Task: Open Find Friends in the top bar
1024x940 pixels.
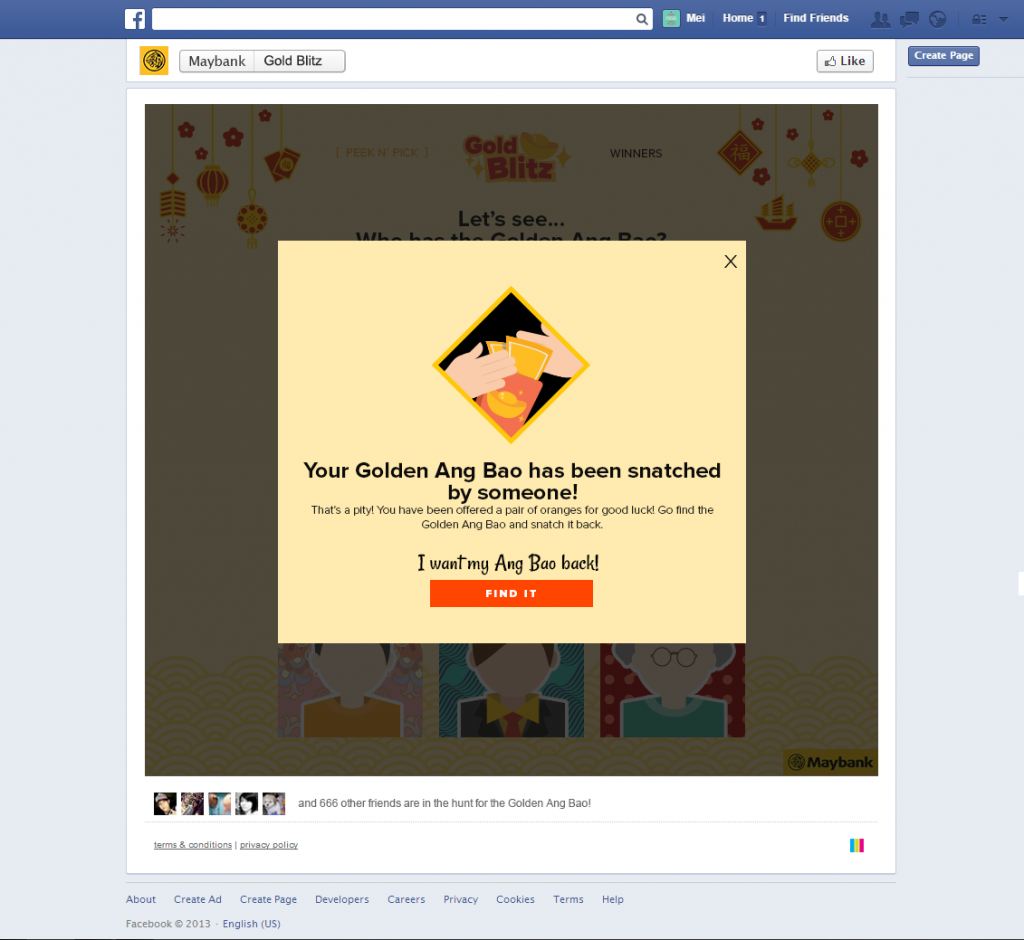Action: (x=816, y=18)
